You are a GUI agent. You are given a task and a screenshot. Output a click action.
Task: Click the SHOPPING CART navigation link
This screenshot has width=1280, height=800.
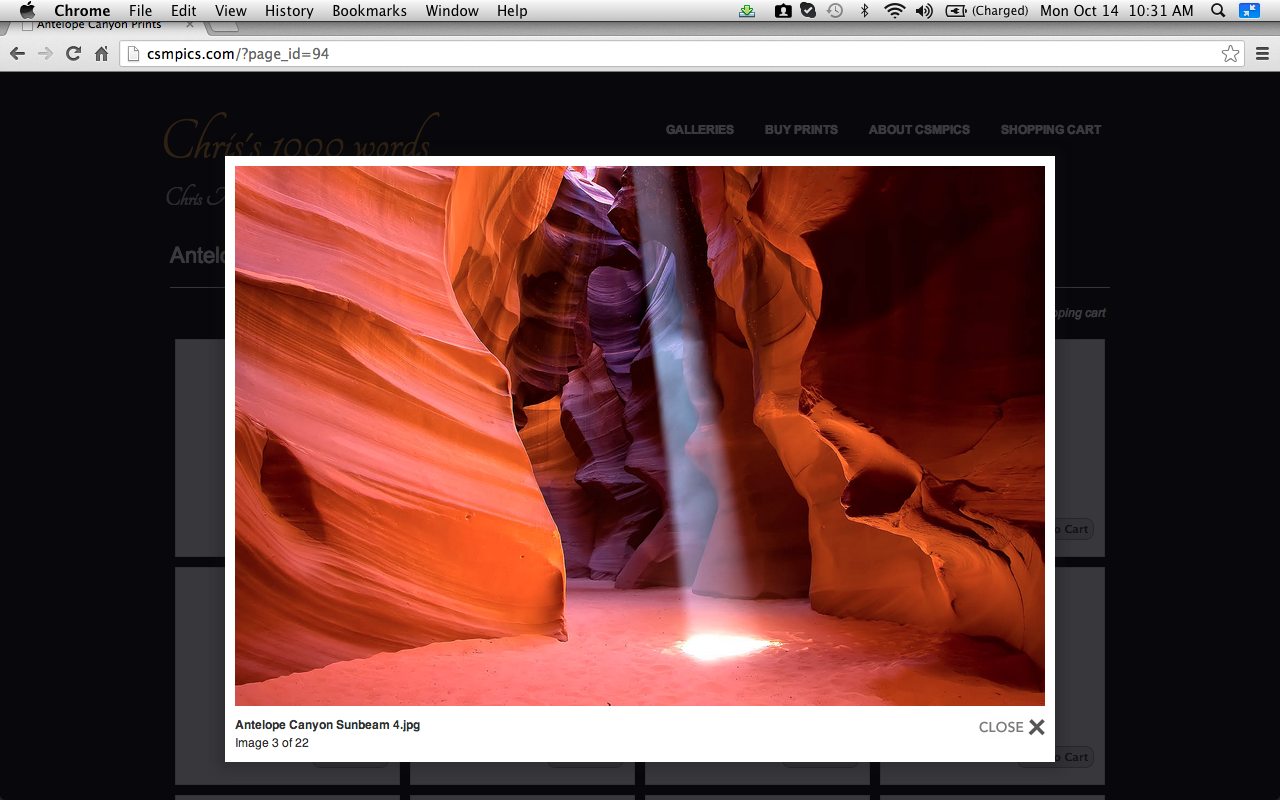click(x=1051, y=130)
